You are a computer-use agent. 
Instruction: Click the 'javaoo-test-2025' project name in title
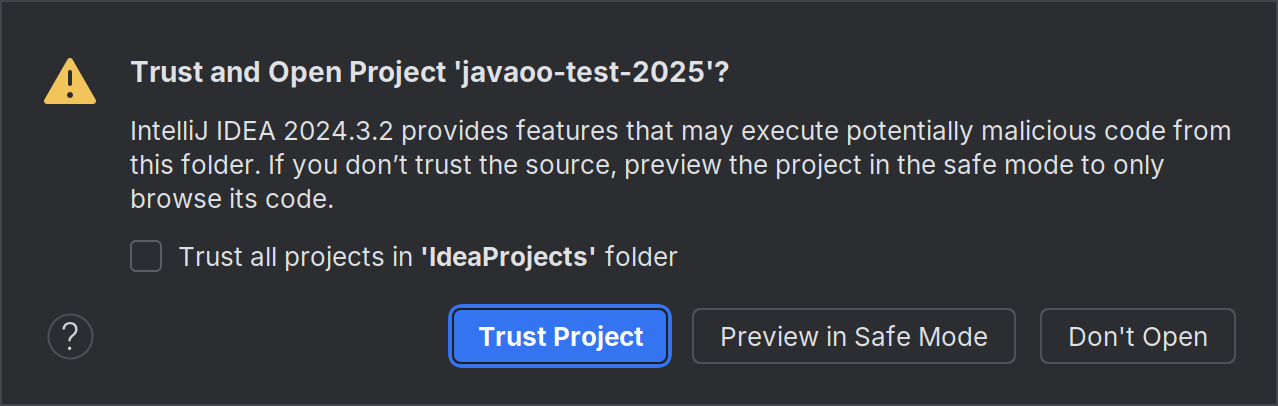[x=582, y=74]
